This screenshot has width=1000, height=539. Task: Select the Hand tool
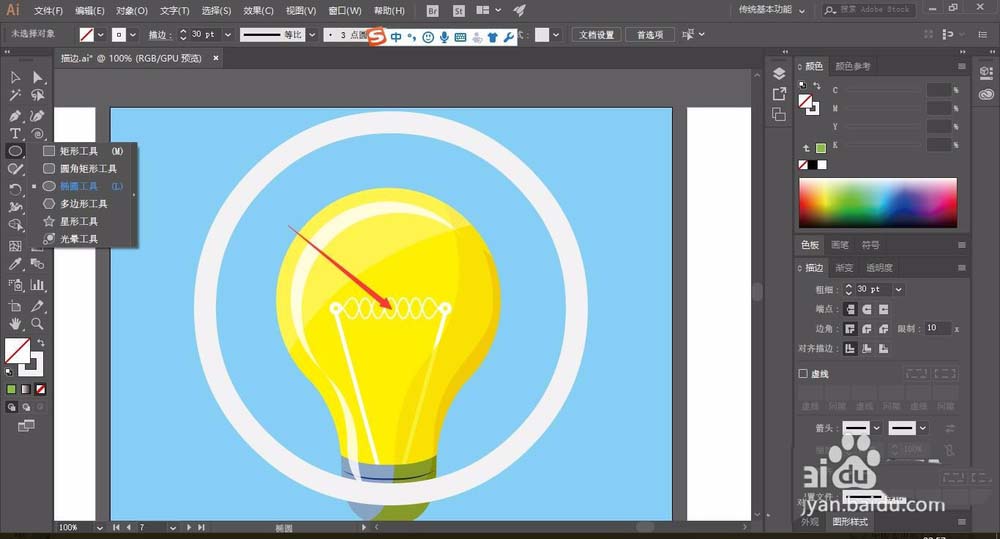point(15,324)
